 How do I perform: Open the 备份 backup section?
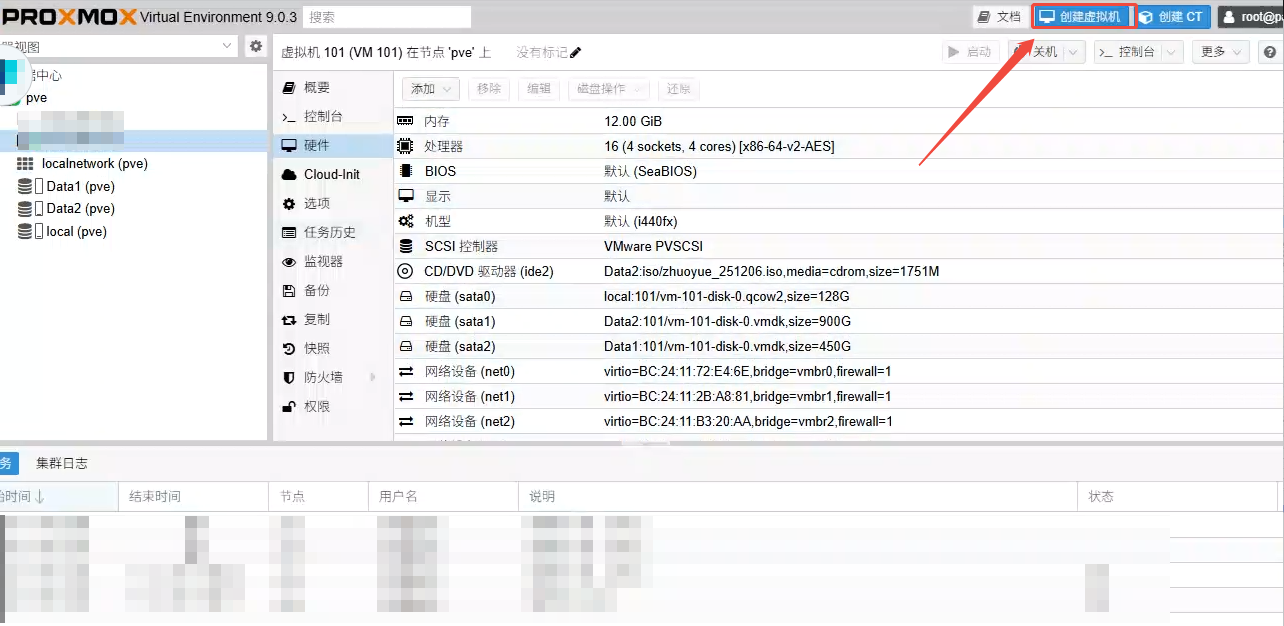click(x=317, y=290)
